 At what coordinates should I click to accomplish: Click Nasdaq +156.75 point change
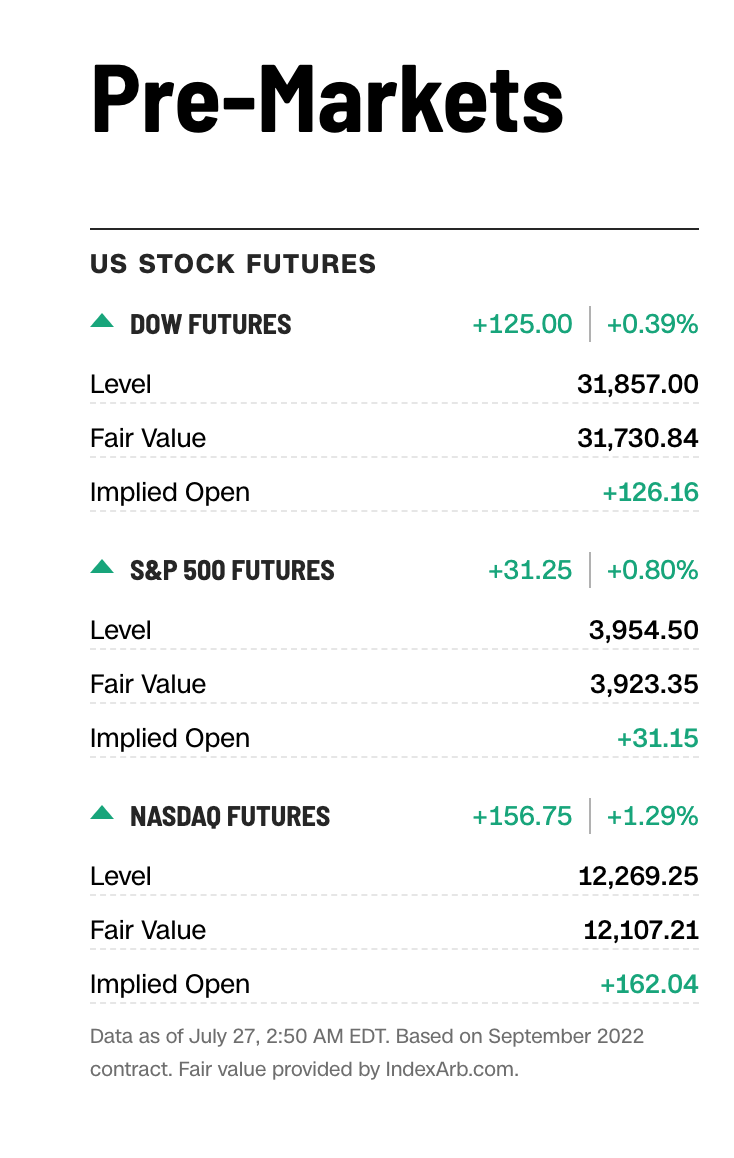[522, 816]
